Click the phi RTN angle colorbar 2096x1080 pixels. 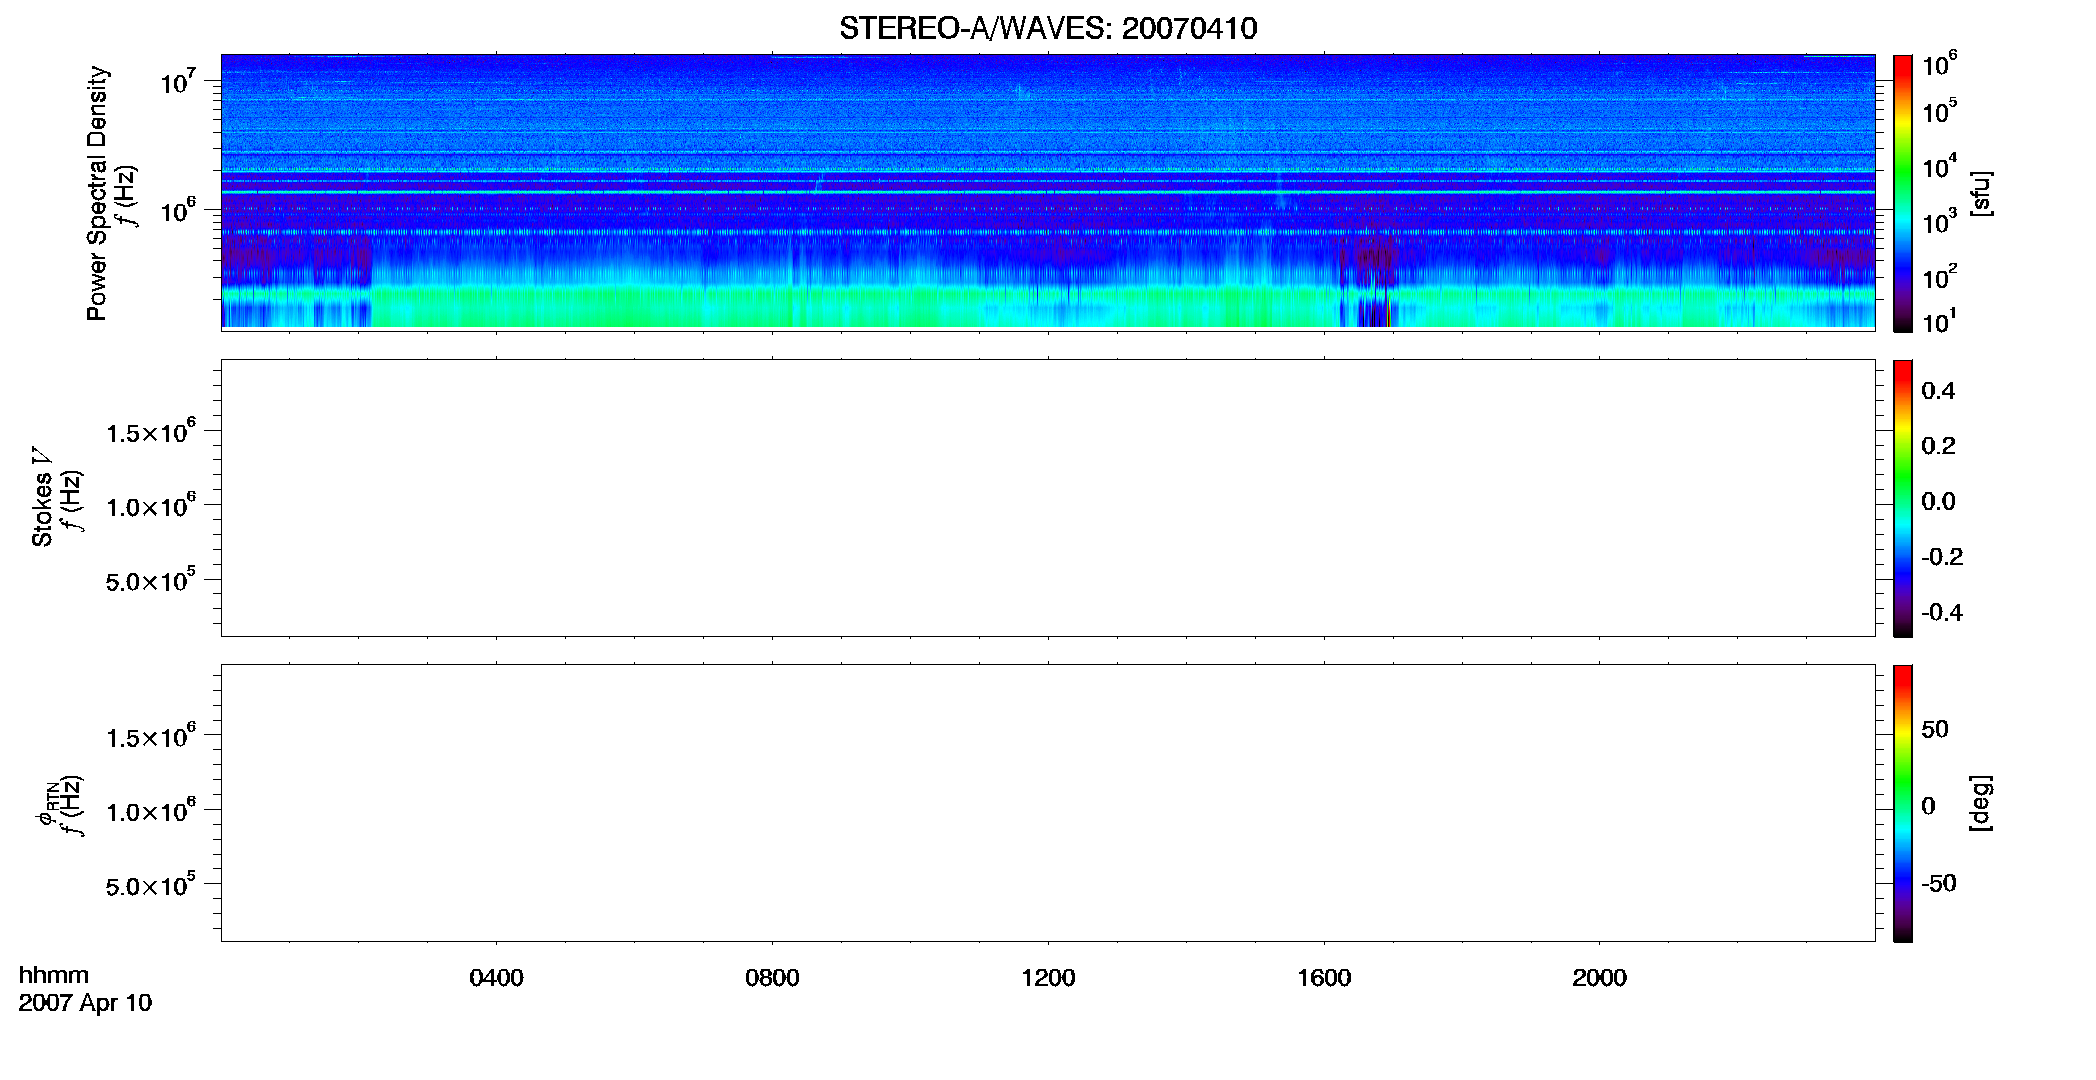pos(1903,803)
